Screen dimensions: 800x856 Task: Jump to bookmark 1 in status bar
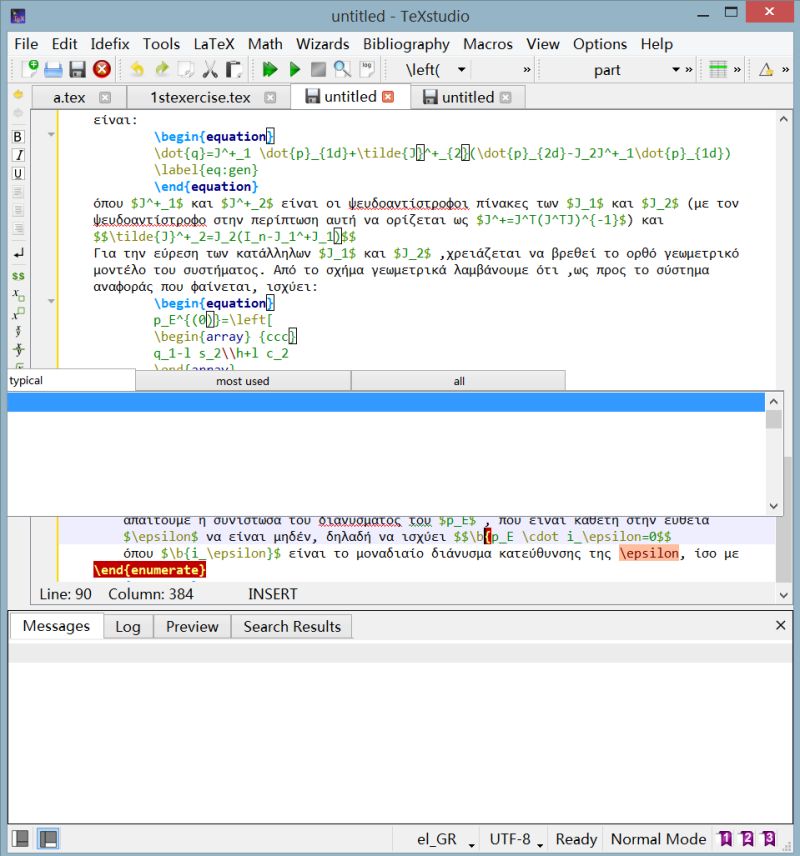tap(728, 840)
